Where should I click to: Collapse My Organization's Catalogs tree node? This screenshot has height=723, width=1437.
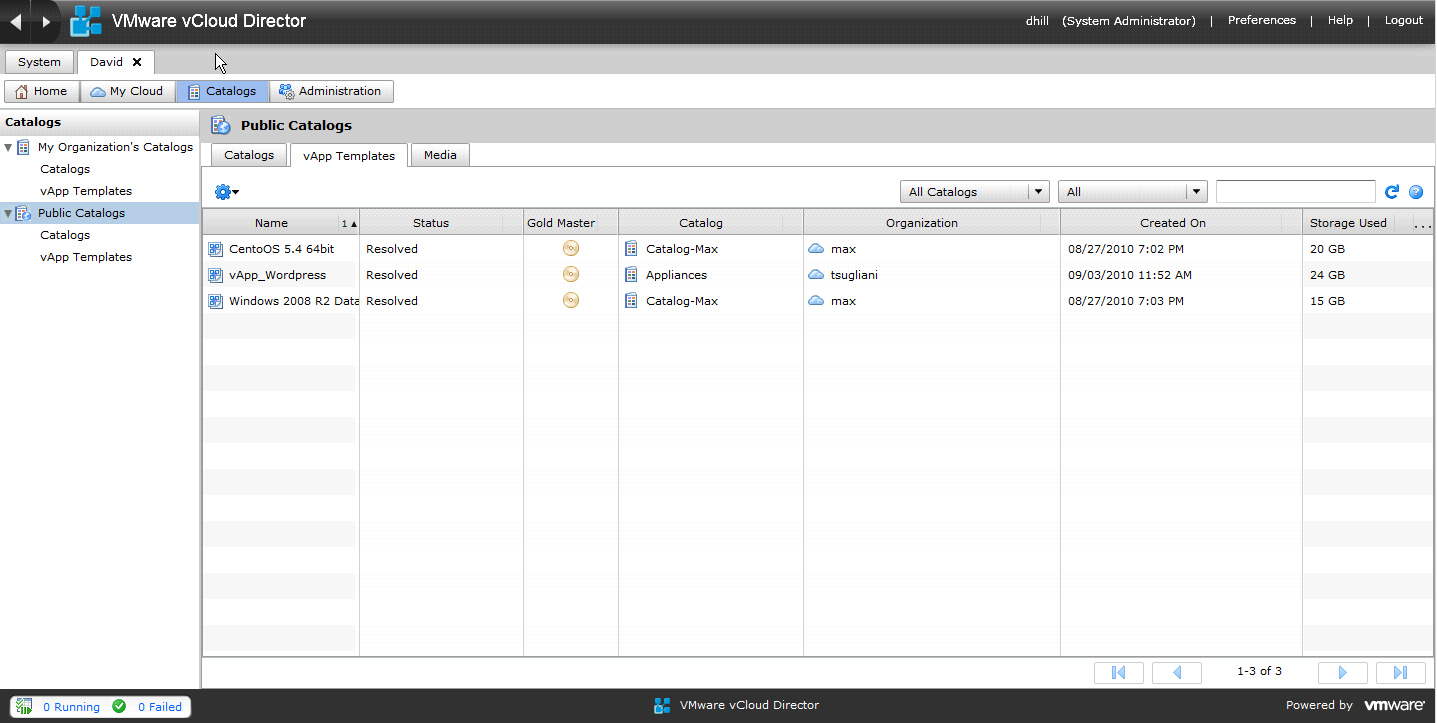[9, 147]
